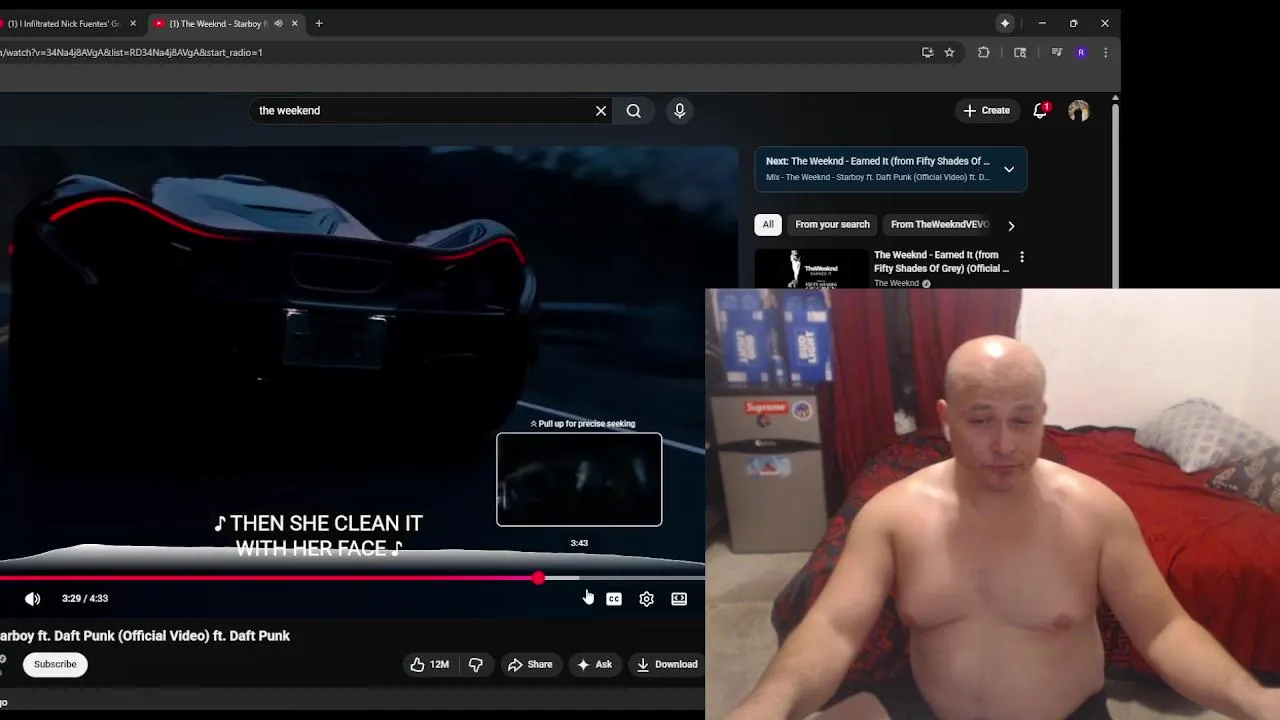Screen dimensions: 1280x720
Task: Click the search magnifier button
Action: tap(634, 111)
